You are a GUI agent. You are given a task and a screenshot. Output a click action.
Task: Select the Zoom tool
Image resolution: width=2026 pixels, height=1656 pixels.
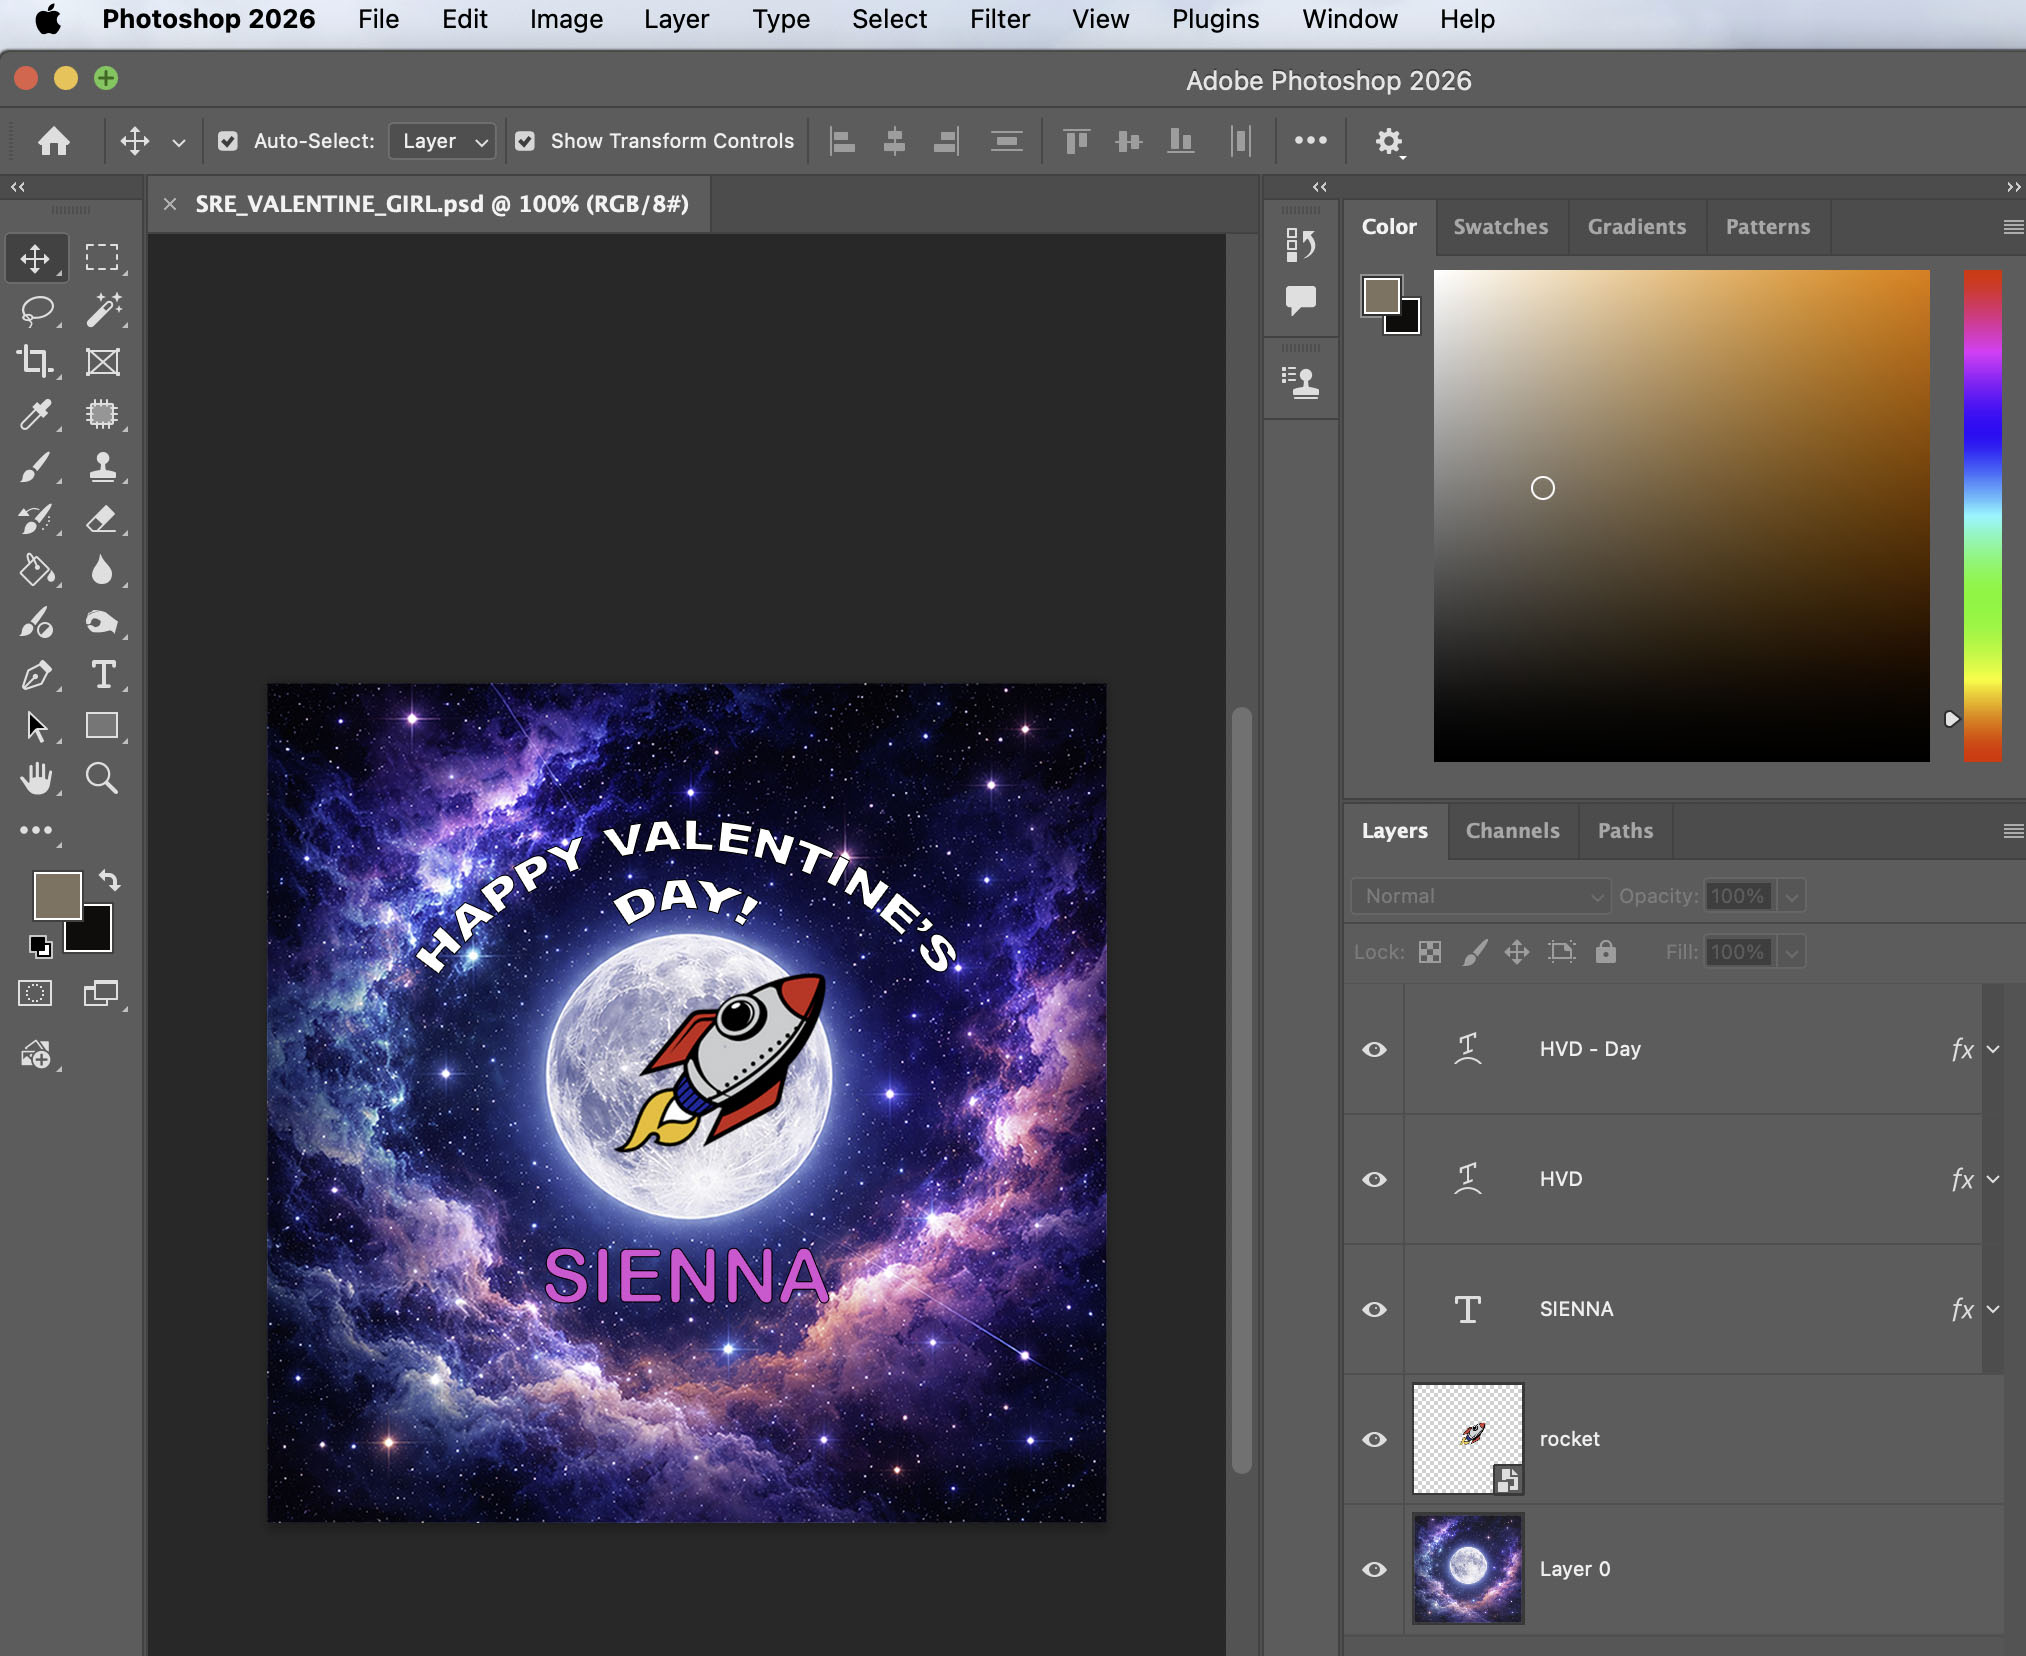click(x=103, y=778)
